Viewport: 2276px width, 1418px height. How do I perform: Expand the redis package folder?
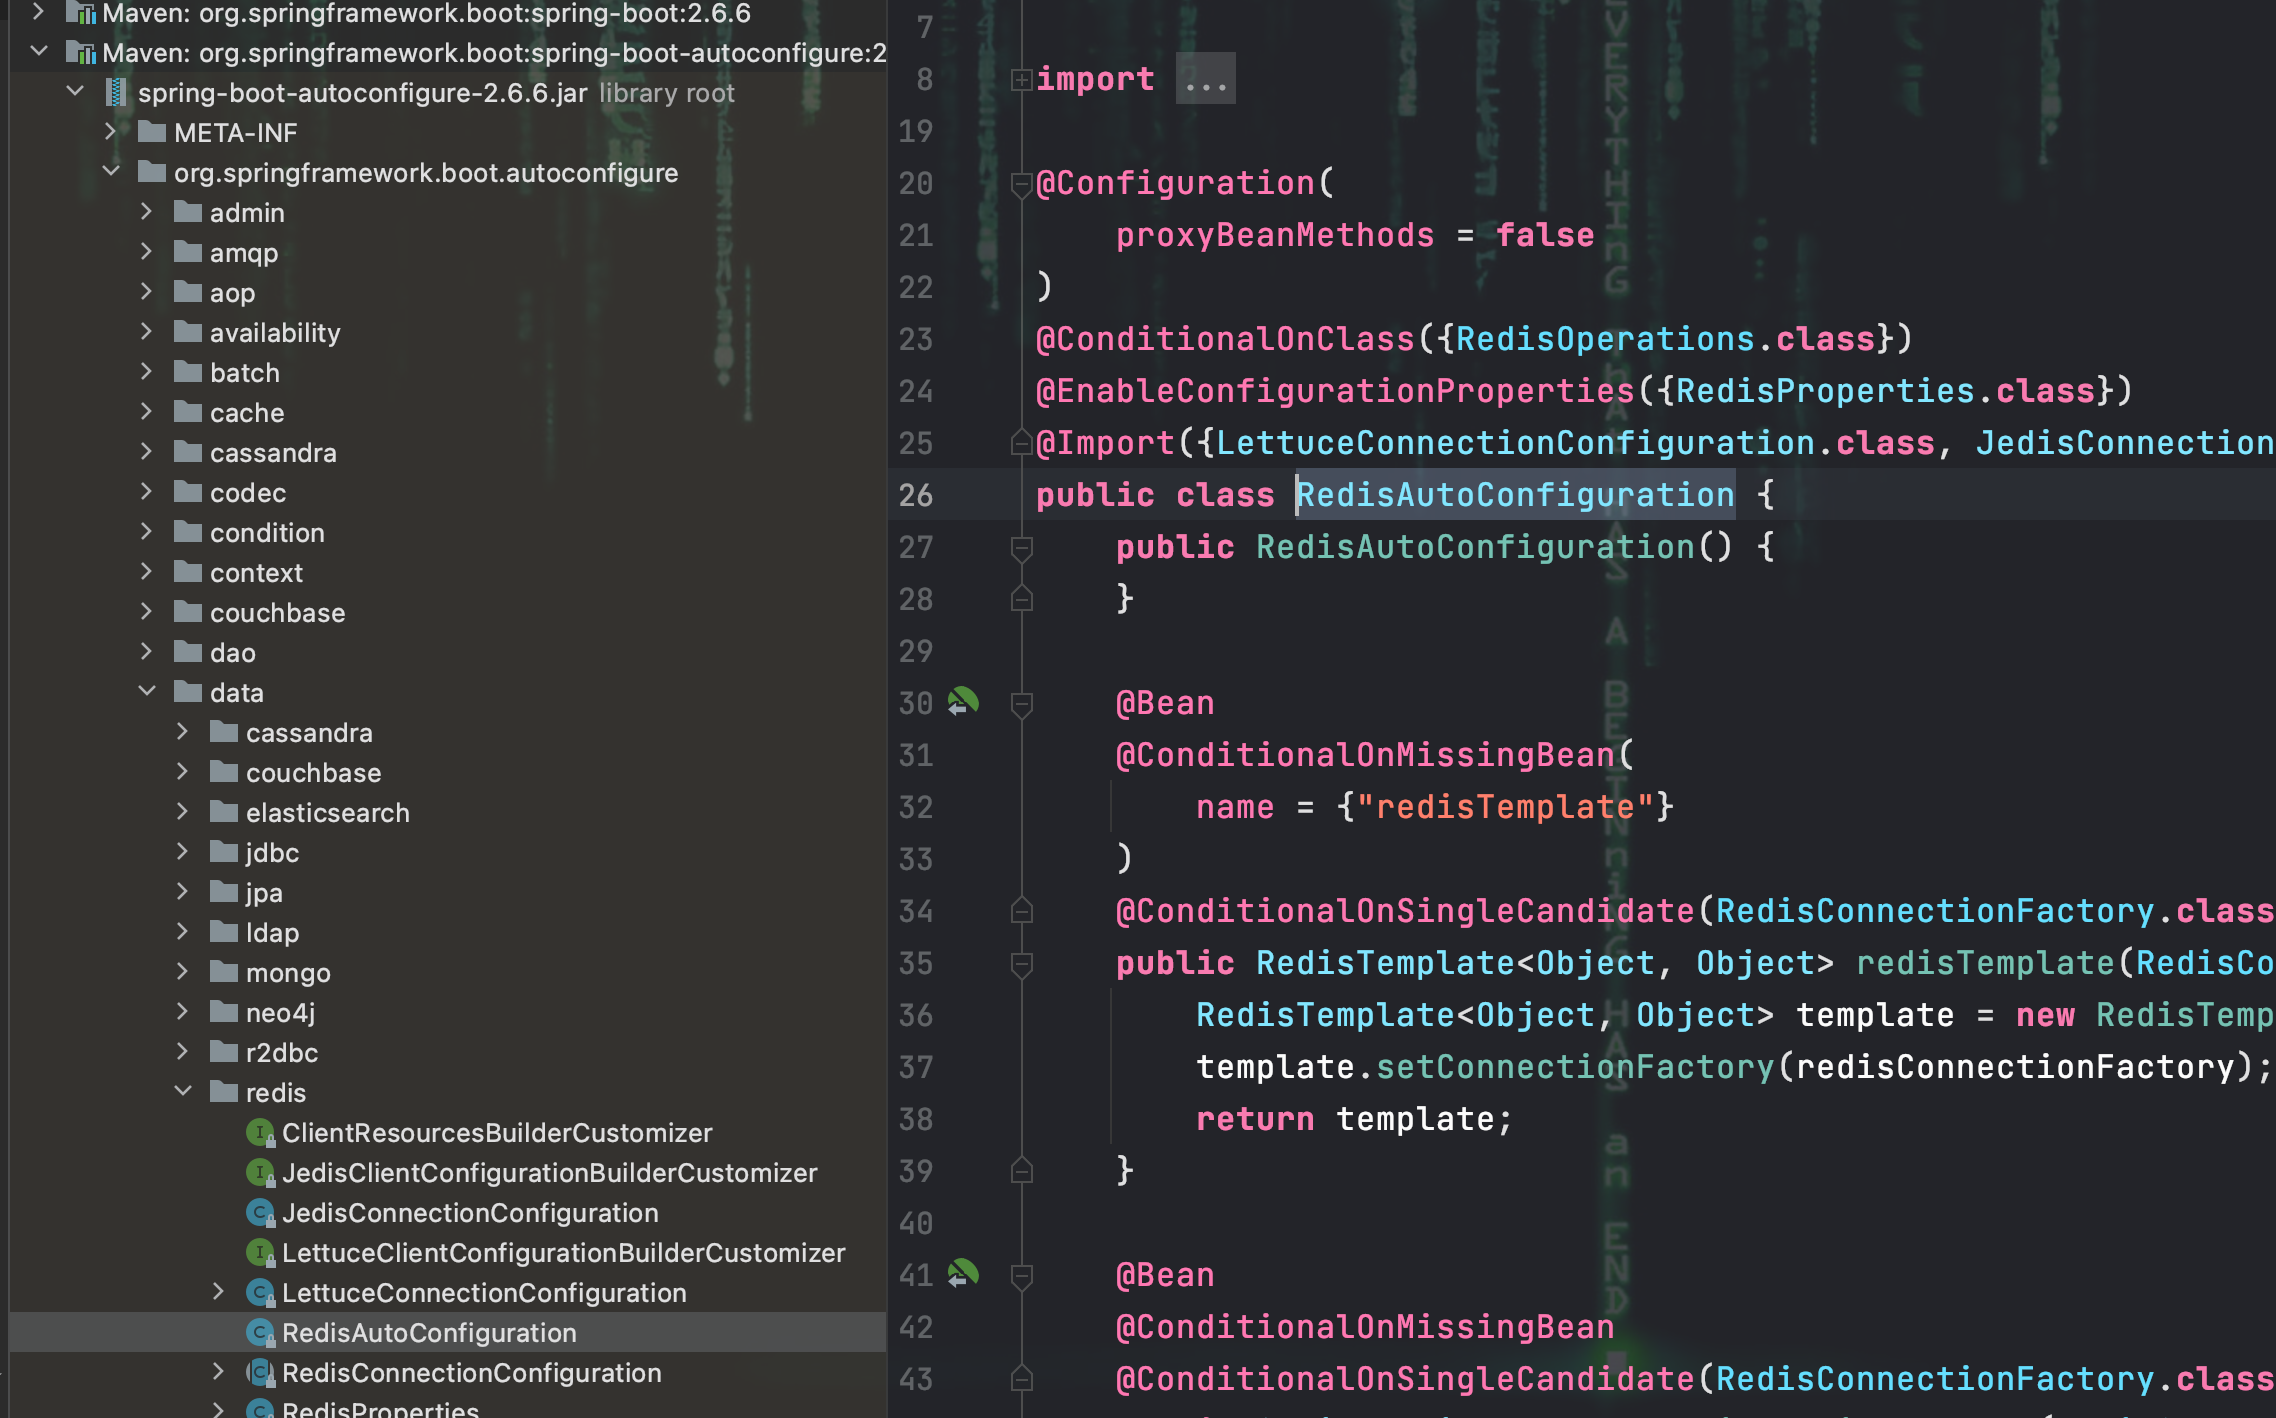[x=183, y=1093]
